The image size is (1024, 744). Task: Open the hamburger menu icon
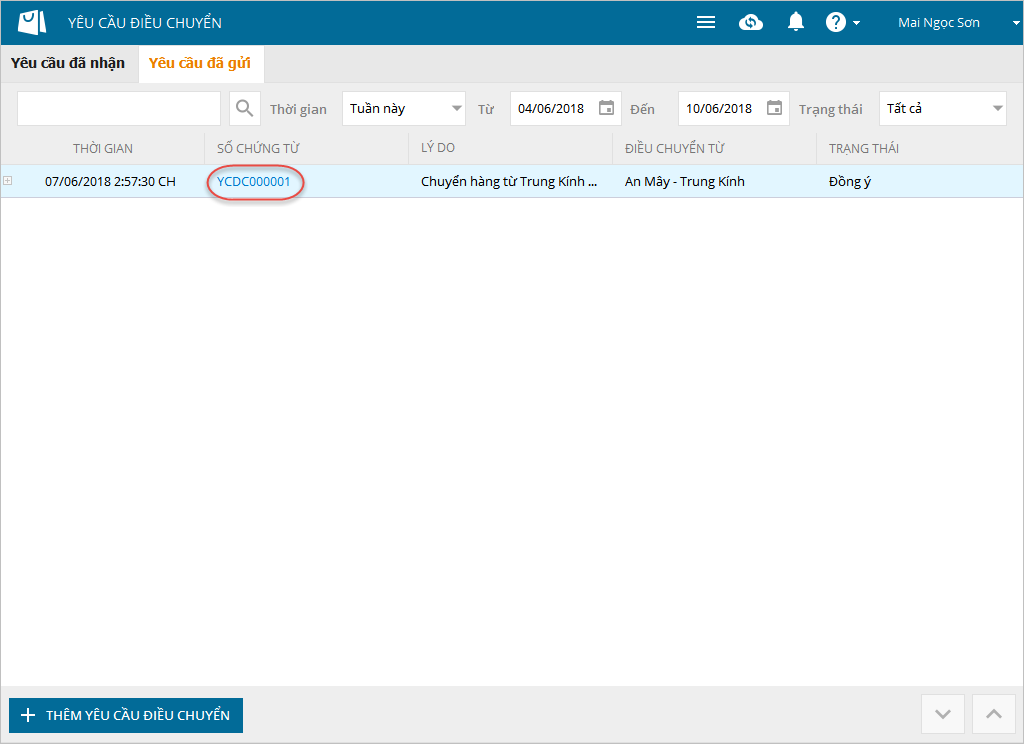point(706,22)
